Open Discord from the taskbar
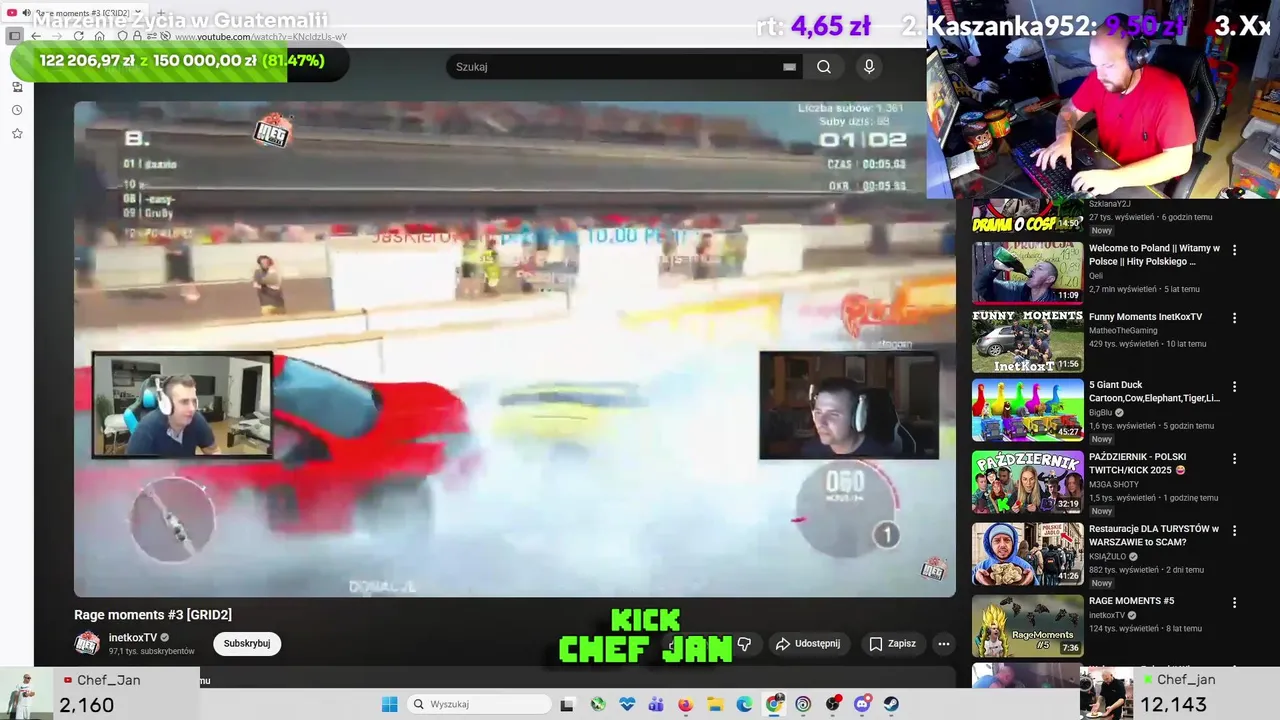Viewport: 1280px width, 720px height. point(862,704)
